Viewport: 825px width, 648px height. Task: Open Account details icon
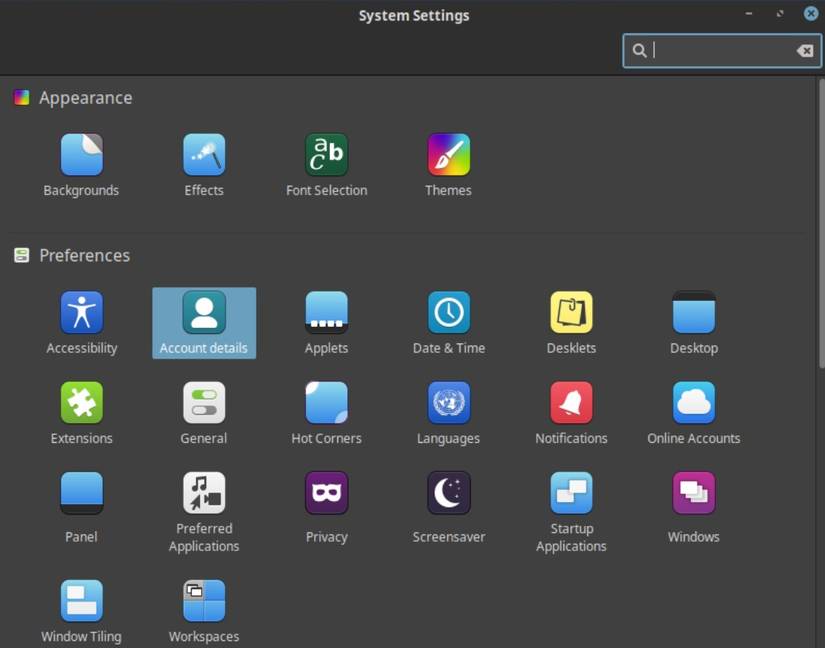point(204,312)
